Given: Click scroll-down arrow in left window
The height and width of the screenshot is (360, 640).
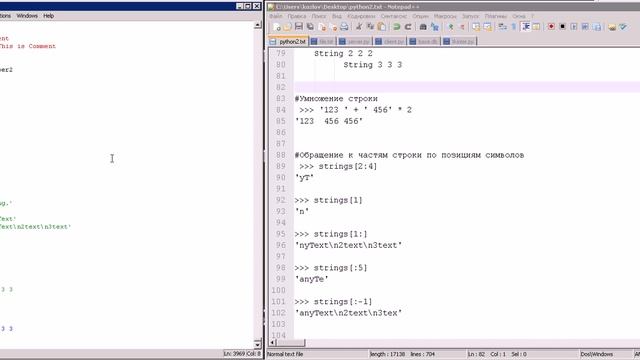Looking at the screenshot, I should (258, 344).
